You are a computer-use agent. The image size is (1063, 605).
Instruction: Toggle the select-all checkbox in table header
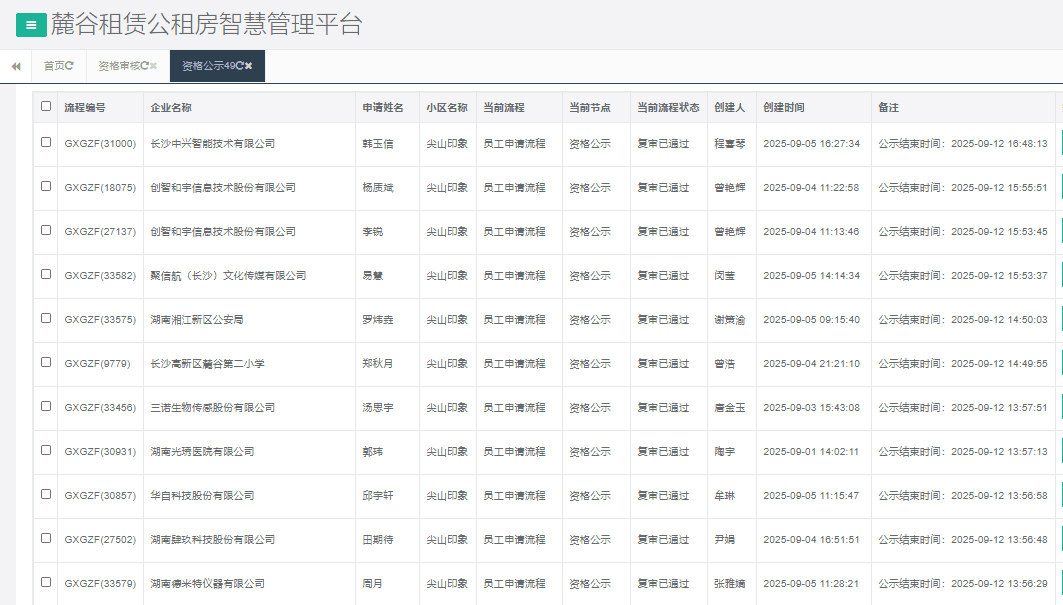click(x=46, y=107)
